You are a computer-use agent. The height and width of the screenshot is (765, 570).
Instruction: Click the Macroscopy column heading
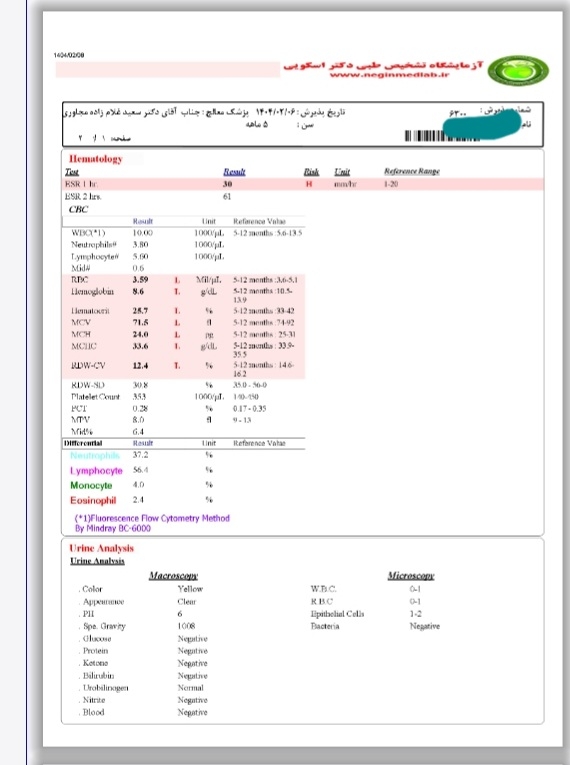(173, 576)
